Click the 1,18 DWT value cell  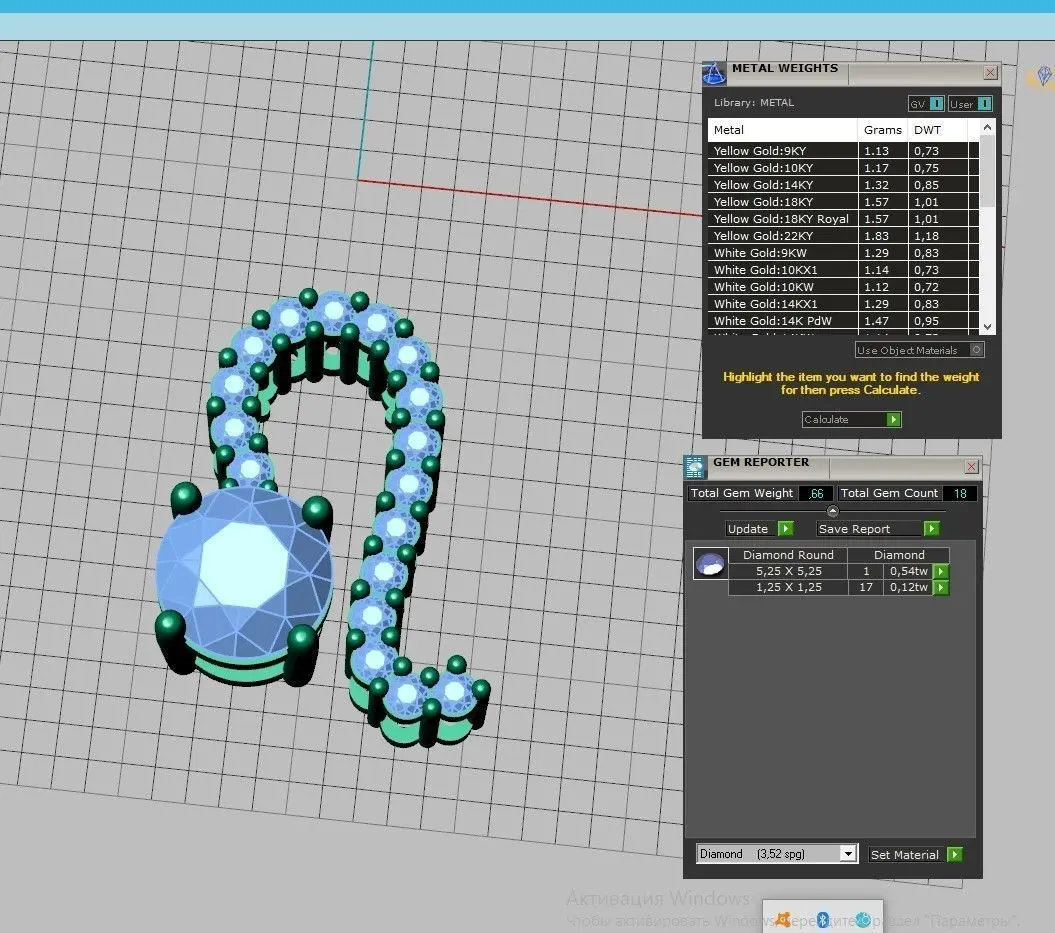(938, 235)
